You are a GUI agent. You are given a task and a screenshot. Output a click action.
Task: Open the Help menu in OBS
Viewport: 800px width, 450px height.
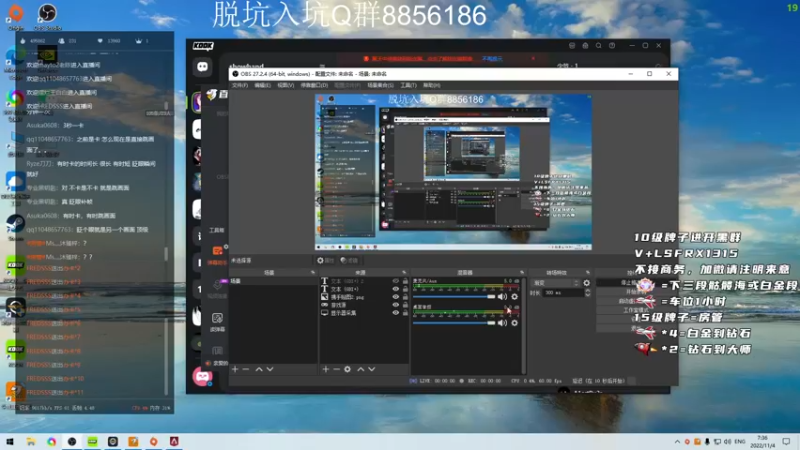click(431, 85)
